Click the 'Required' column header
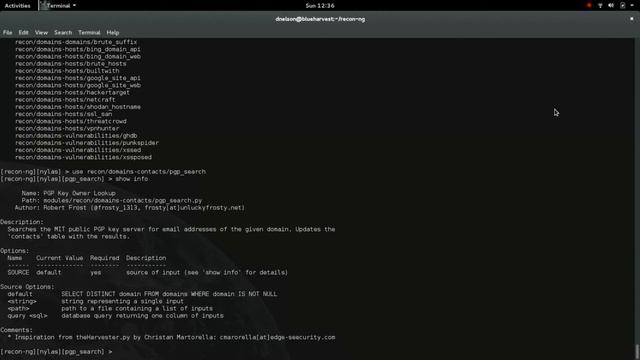Screen dimensions: 640x360 pyautogui.click(x=105, y=258)
